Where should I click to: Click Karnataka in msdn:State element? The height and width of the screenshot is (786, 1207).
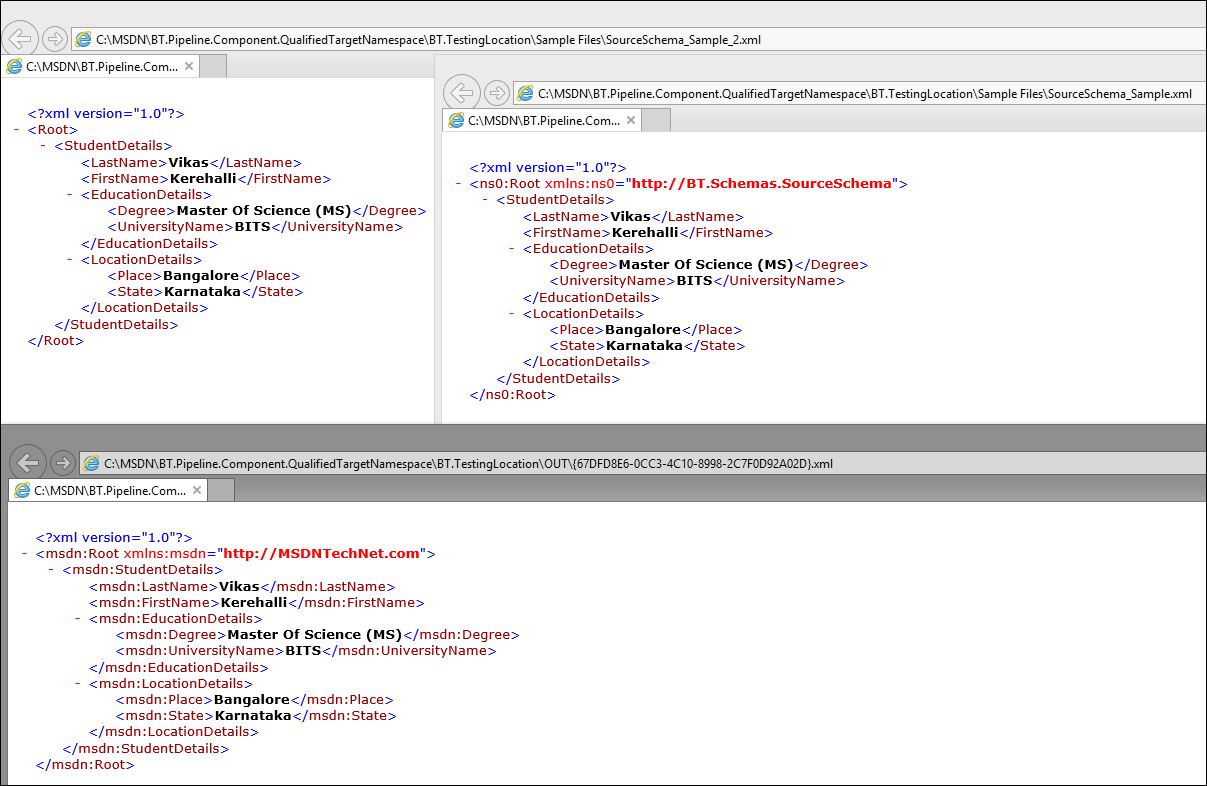click(x=252, y=716)
